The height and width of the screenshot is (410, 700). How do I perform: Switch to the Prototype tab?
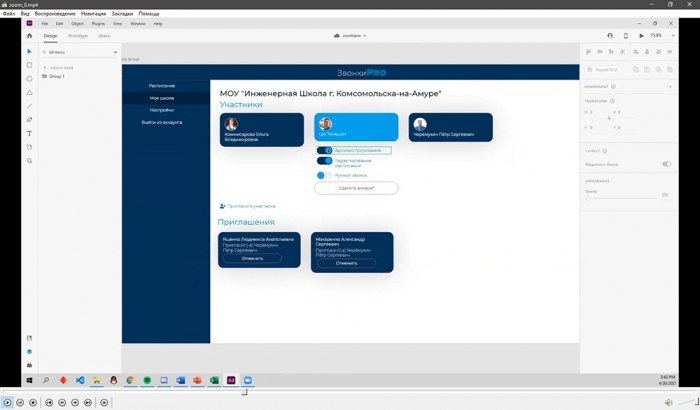tap(77, 35)
